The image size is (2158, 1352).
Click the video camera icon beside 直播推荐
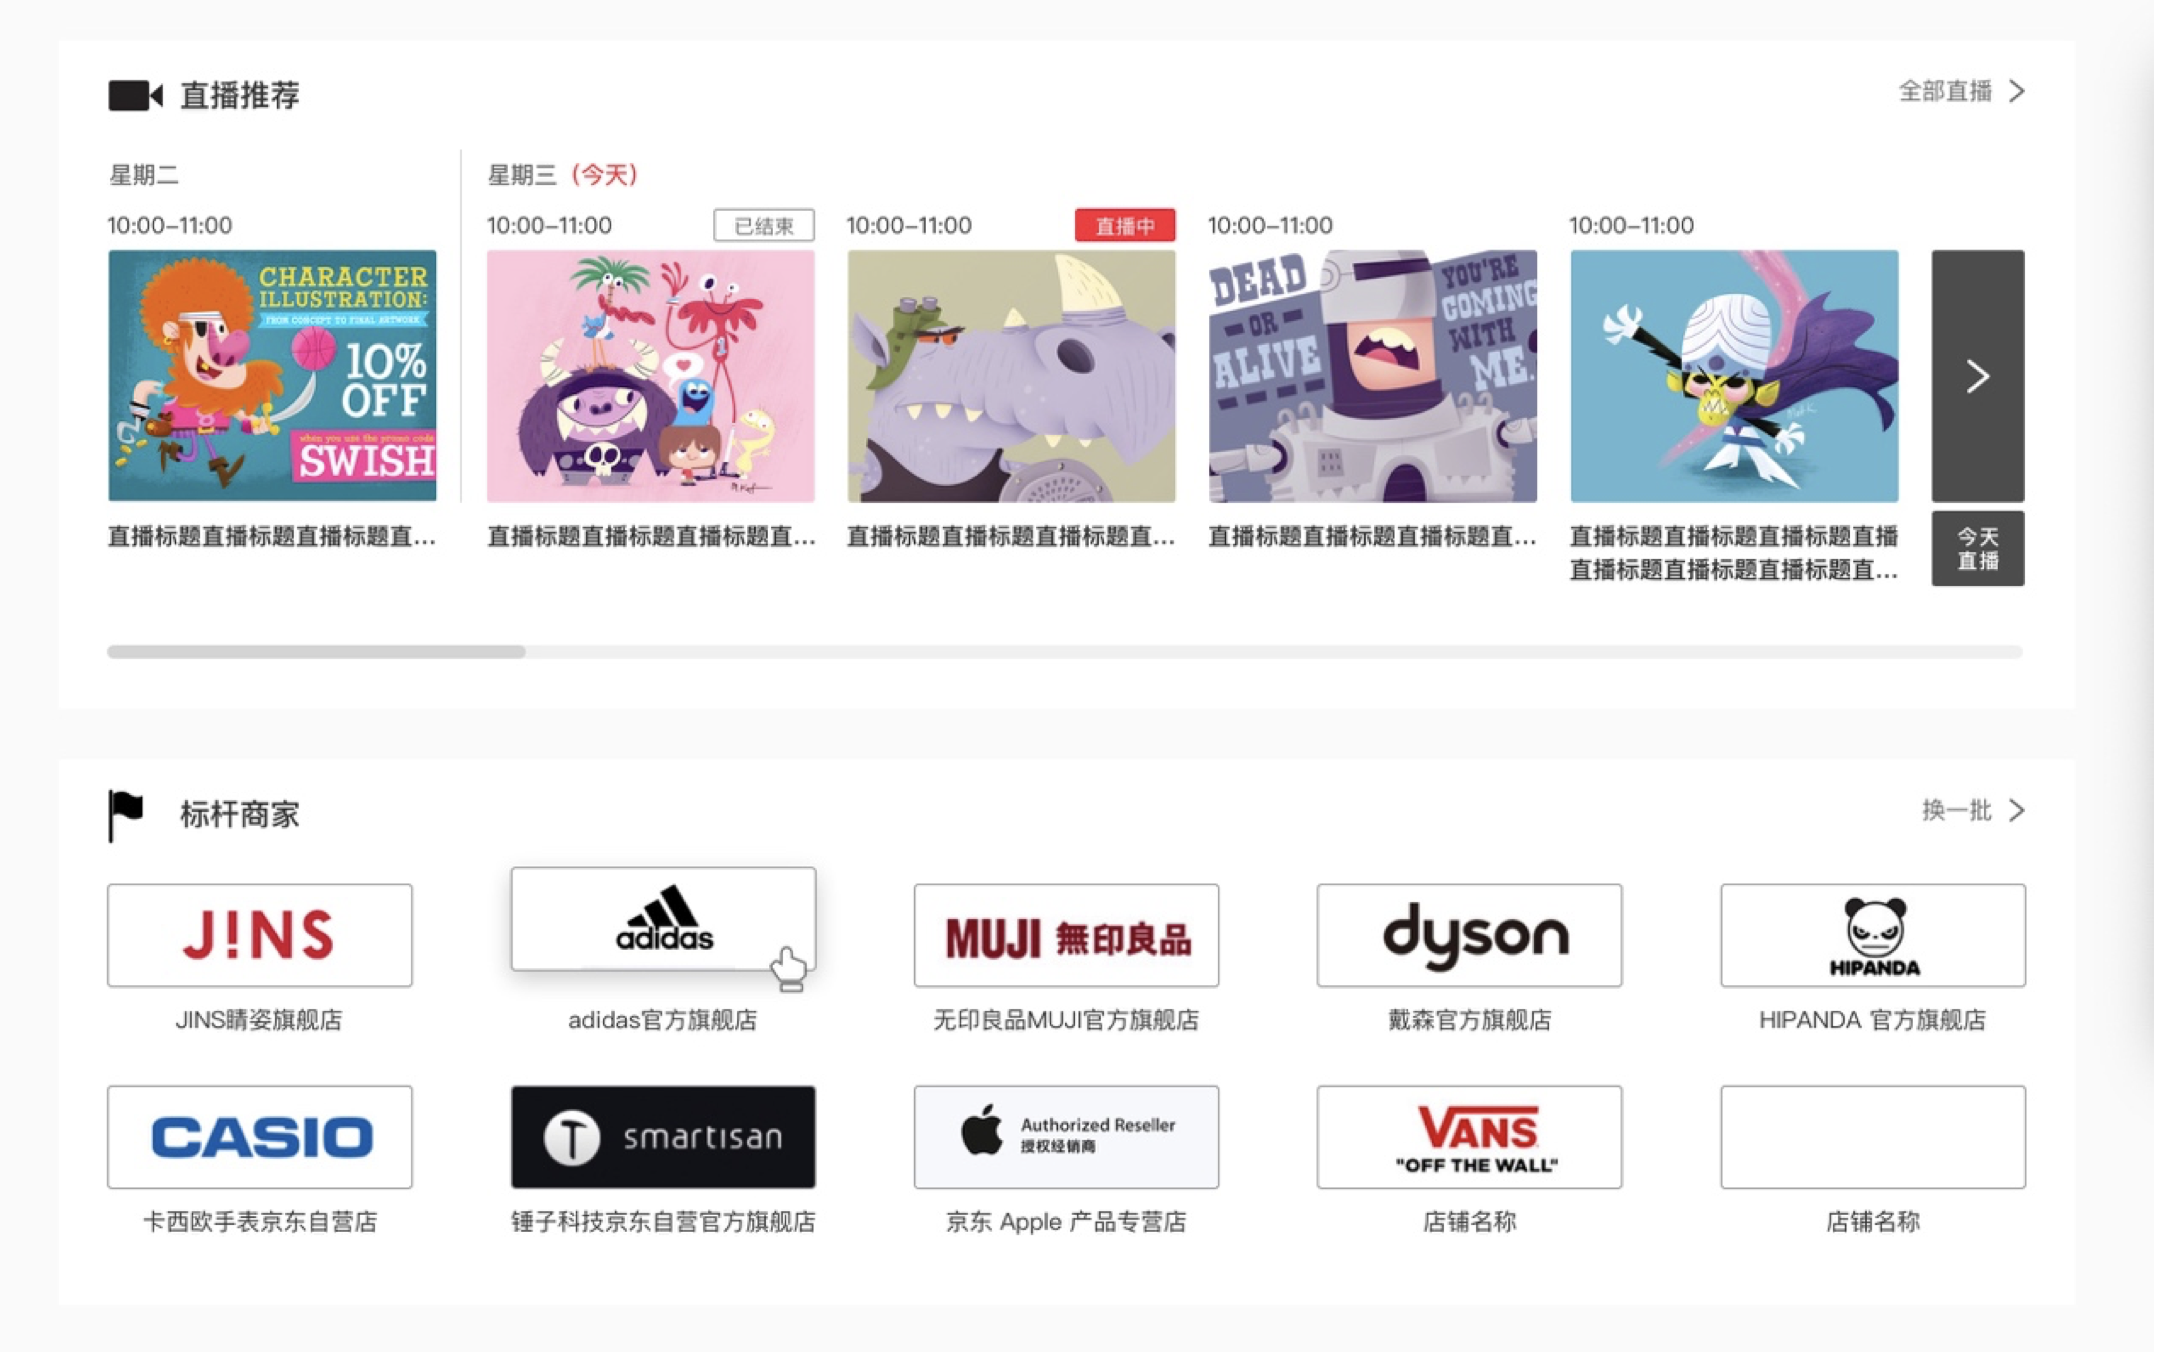click(x=135, y=96)
